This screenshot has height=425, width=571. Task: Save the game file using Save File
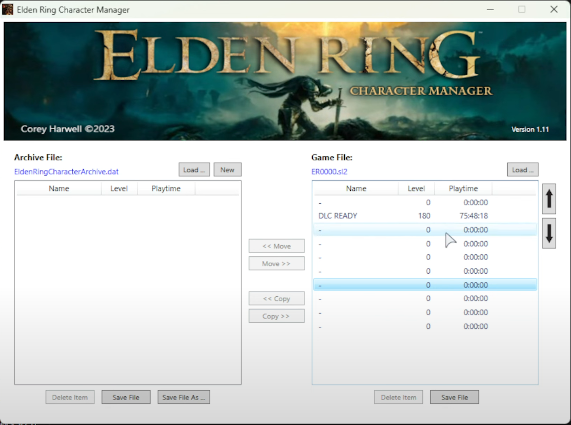[x=454, y=397]
